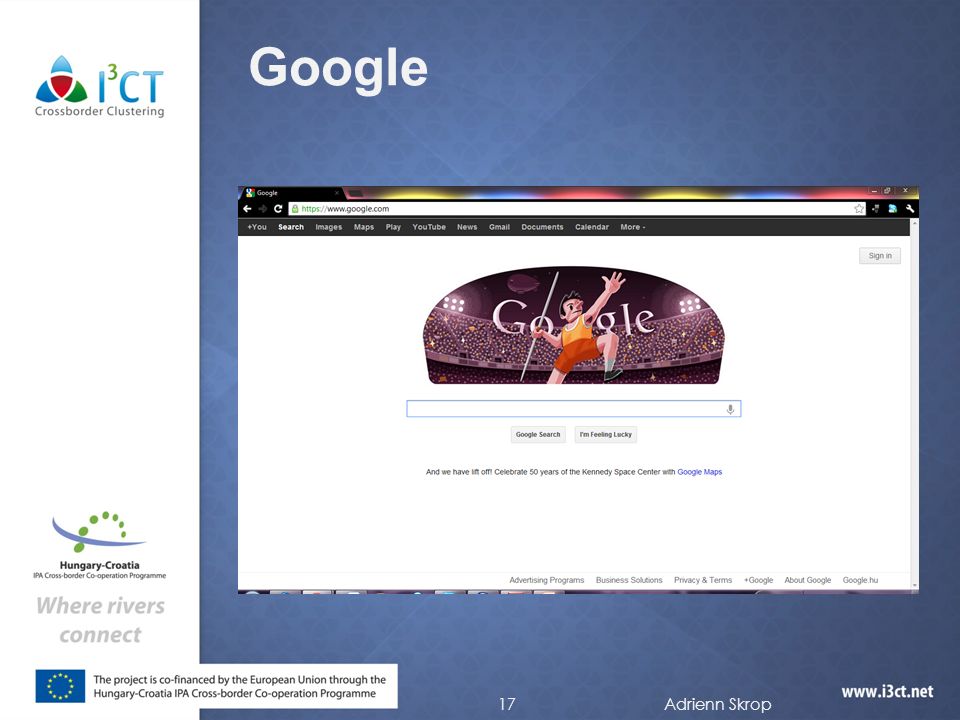Open Chrome wrench settings menu
Viewport: 960px width, 720px height.
(910, 209)
